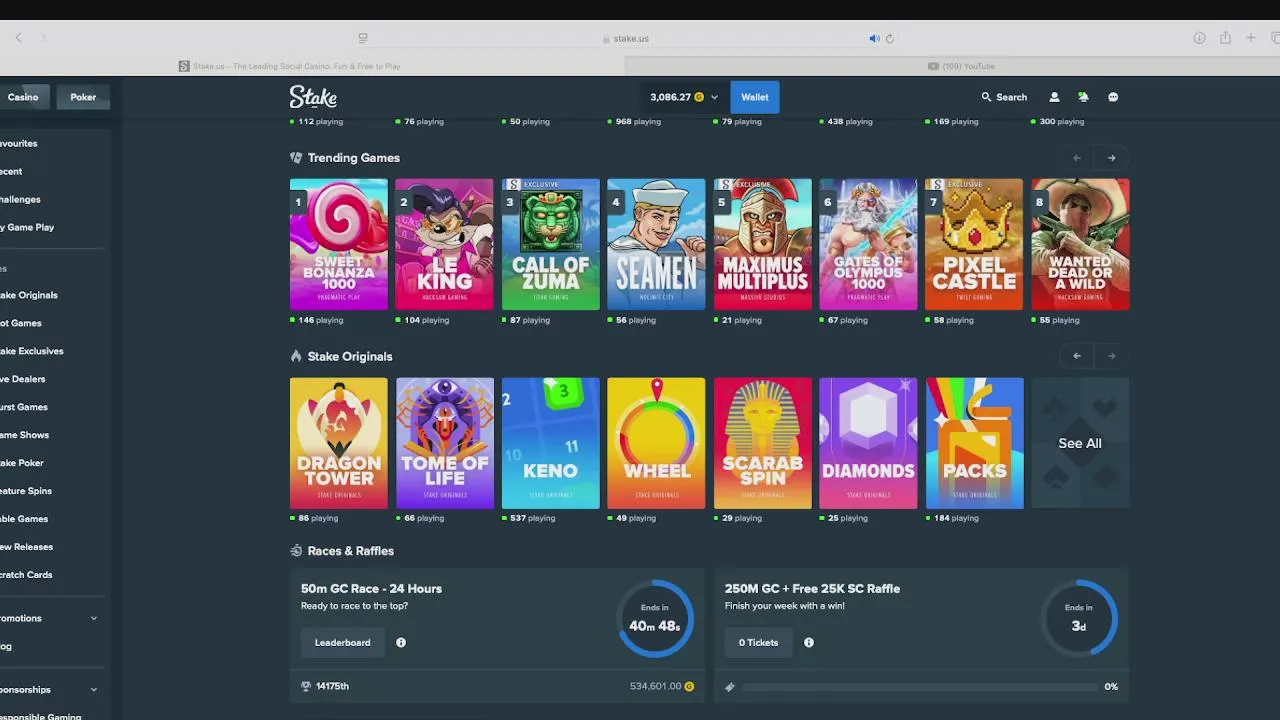This screenshot has height=720, width=1280.
Task: Open the user profile icon
Action: click(x=1054, y=97)
